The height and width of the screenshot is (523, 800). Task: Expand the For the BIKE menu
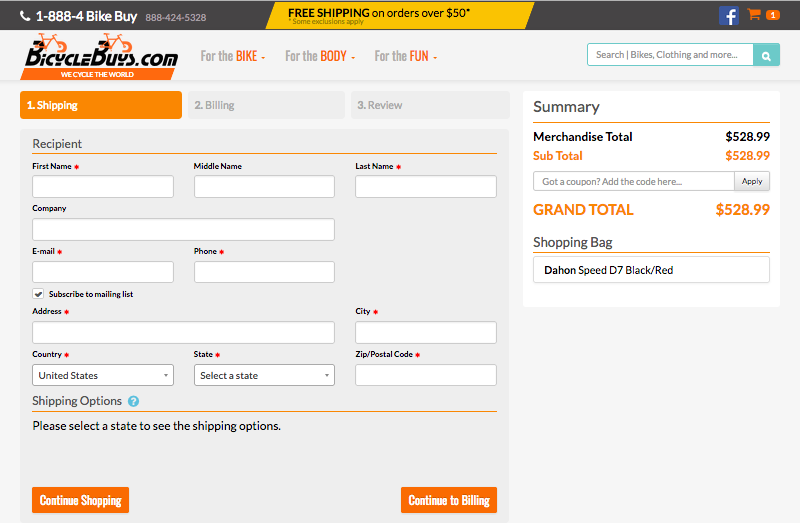[232, 56]
